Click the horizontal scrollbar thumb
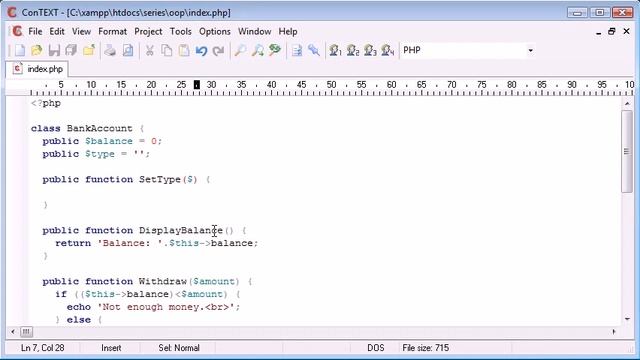Viewport: 640px width, 360px height. 26,331
